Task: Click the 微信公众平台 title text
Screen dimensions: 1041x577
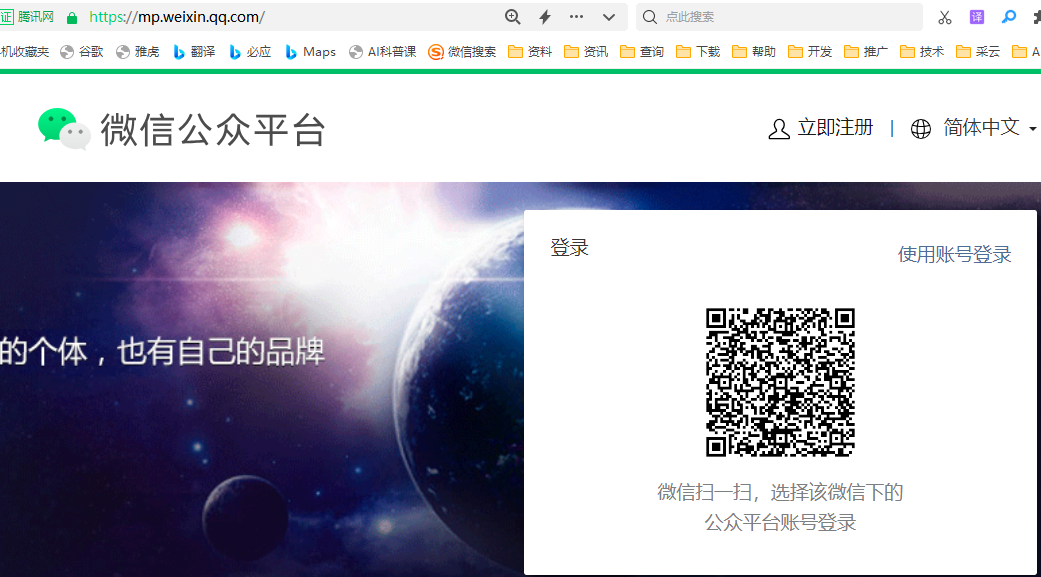Action: (x=213, y=129)
